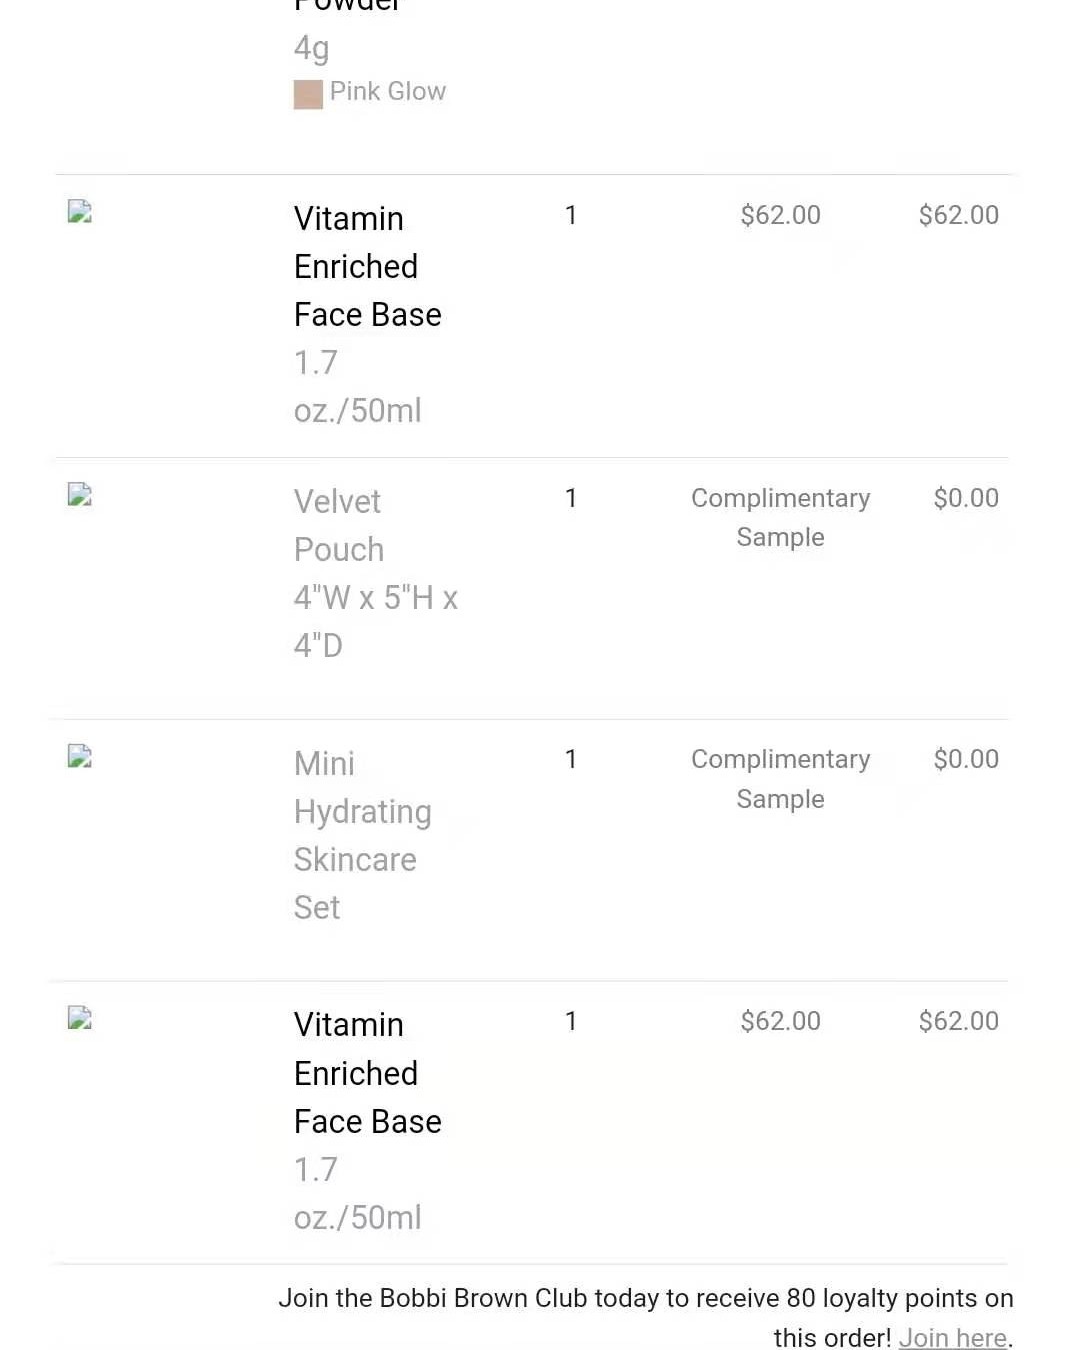Screen dimensions: 1080x1350
Task: Open the Join here link
Action: 952,1337
